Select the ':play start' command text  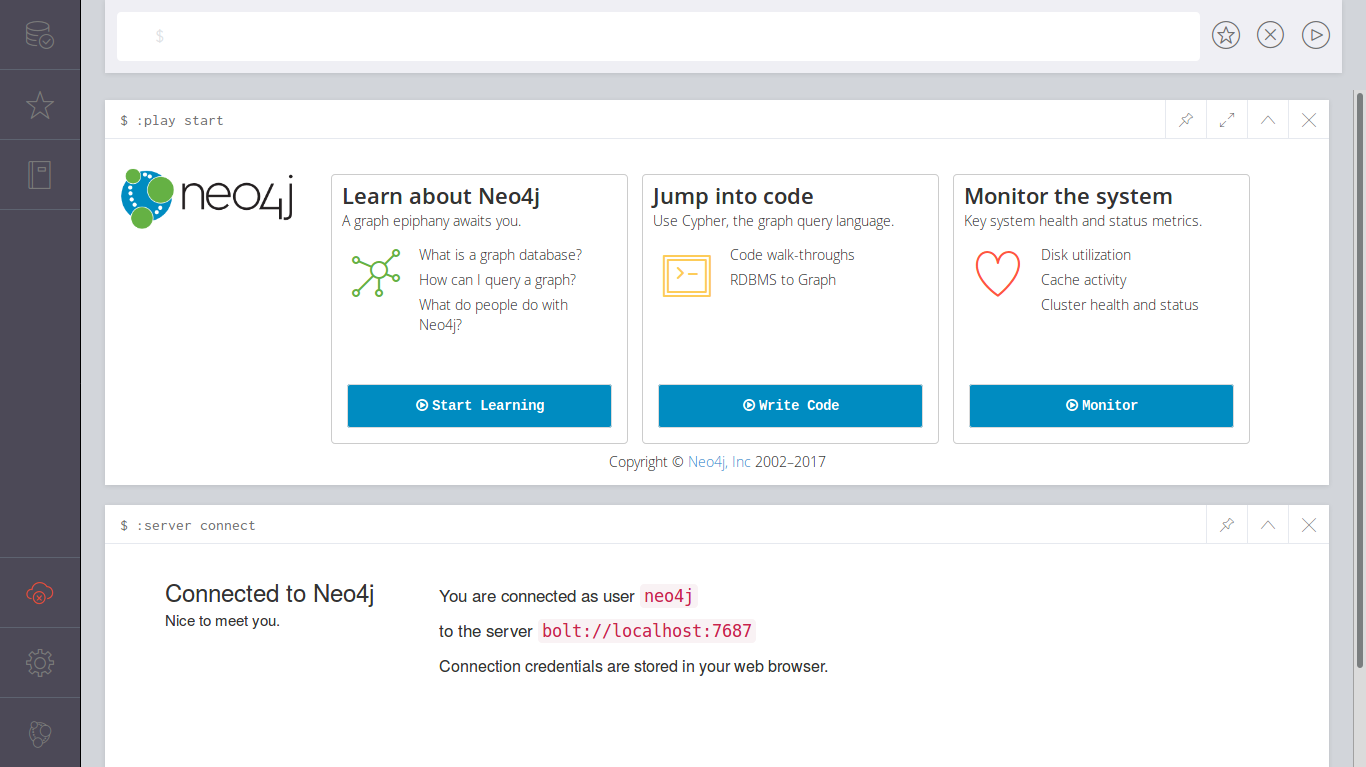point(180,120)
